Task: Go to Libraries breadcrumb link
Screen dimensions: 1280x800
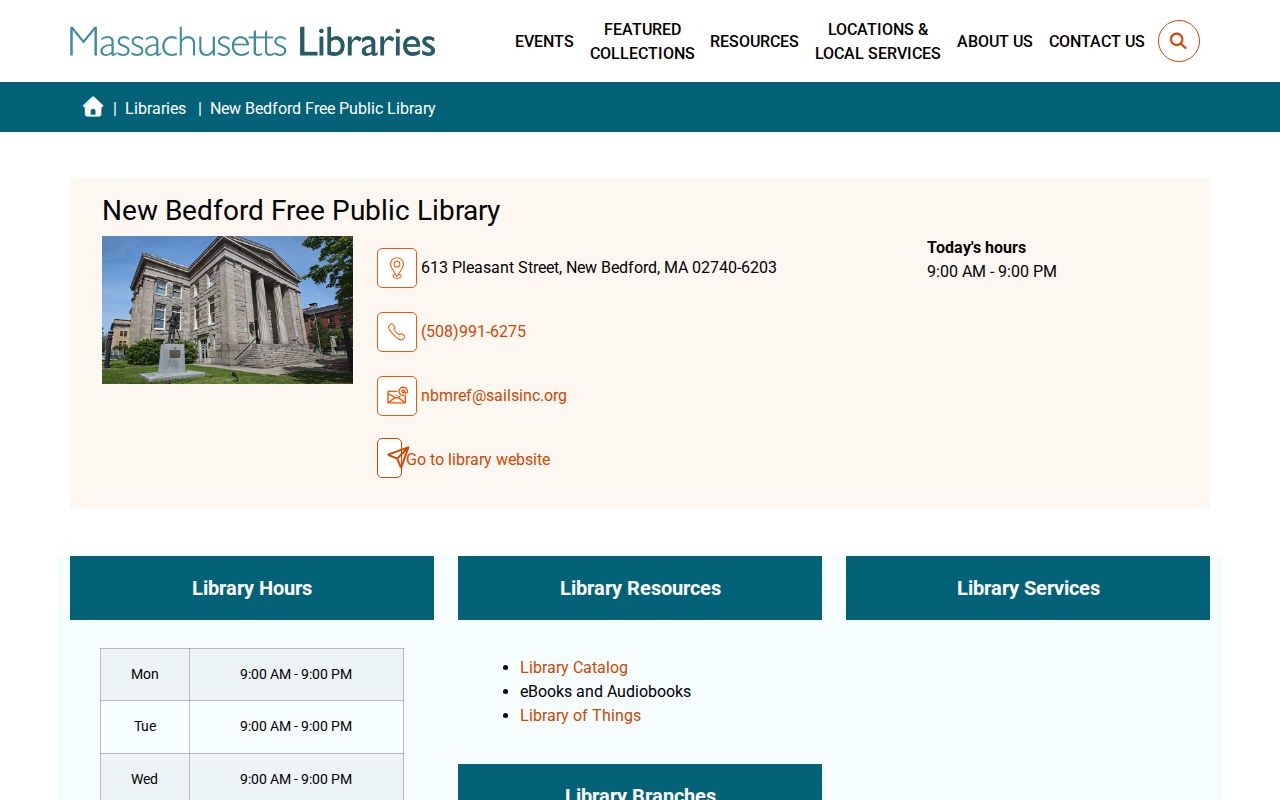Action: (155, 108)
